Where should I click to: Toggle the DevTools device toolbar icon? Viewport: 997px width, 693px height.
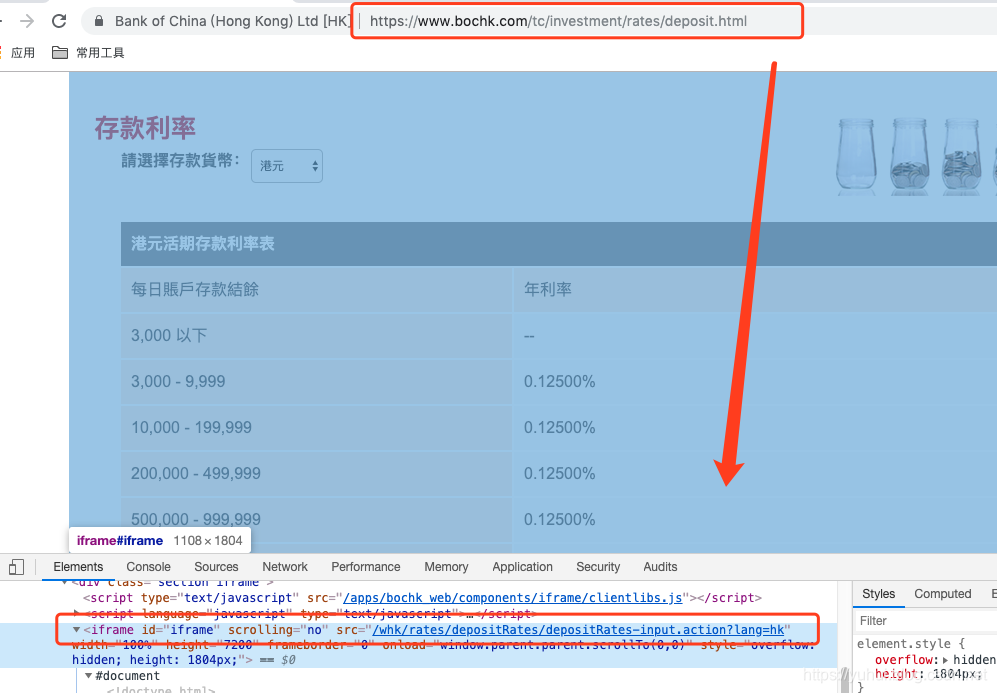pos(17,566)
